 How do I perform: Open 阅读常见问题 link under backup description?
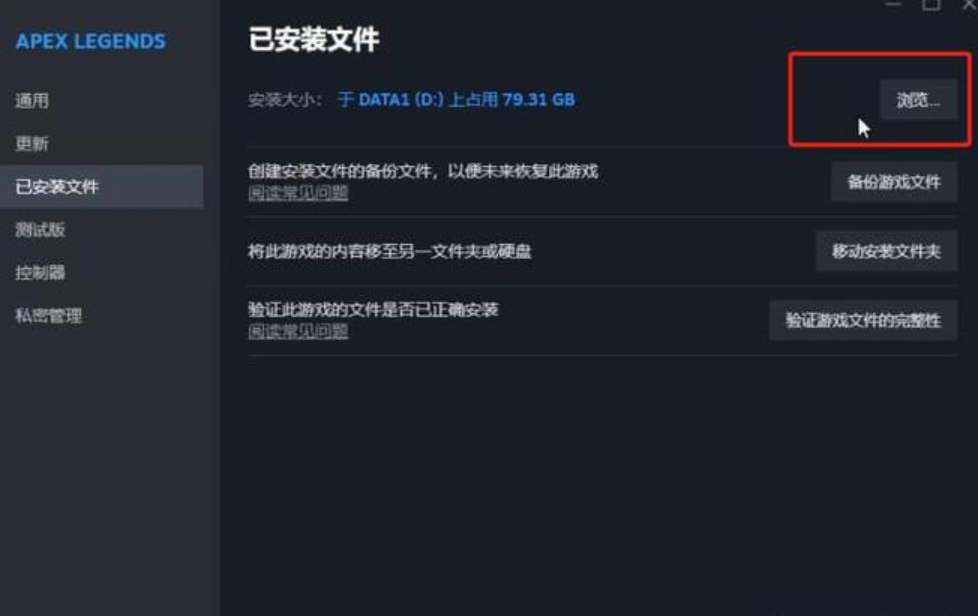coord(298,193)
